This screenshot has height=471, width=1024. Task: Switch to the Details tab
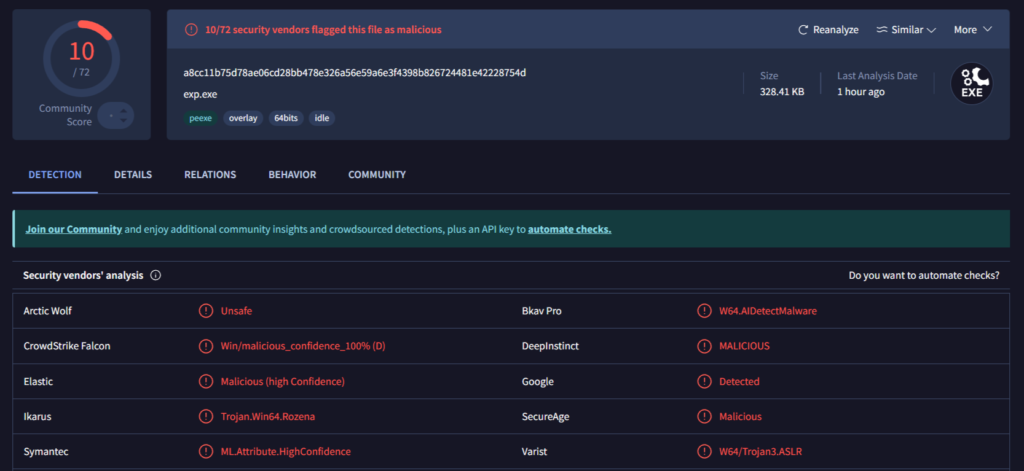pos(133,175)
